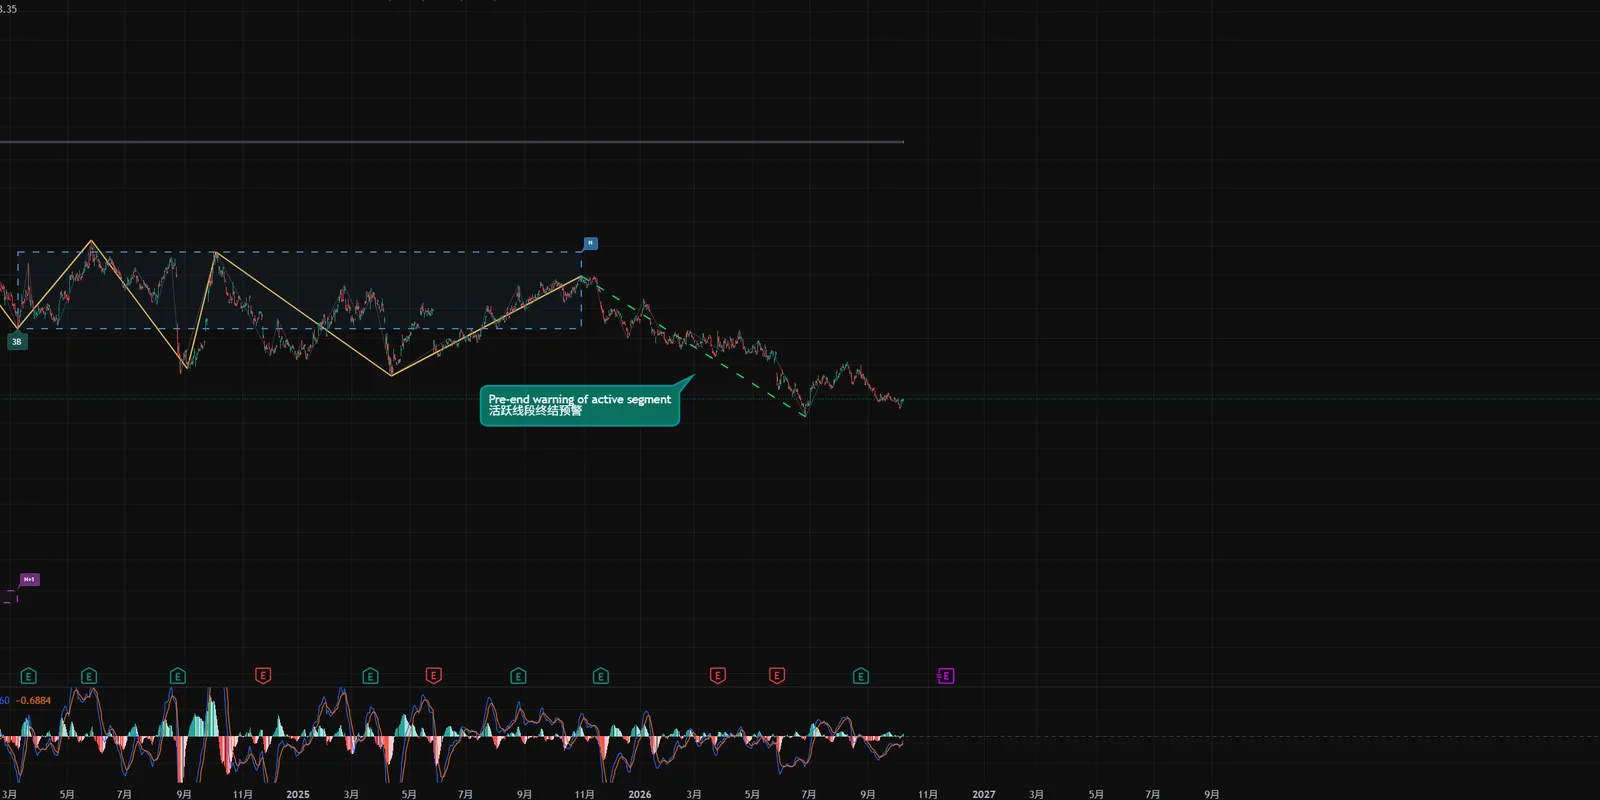This screenshot has width=1600, height=800.
Task: Select the purple N+1 level label
Action: [x=30, y=579]
